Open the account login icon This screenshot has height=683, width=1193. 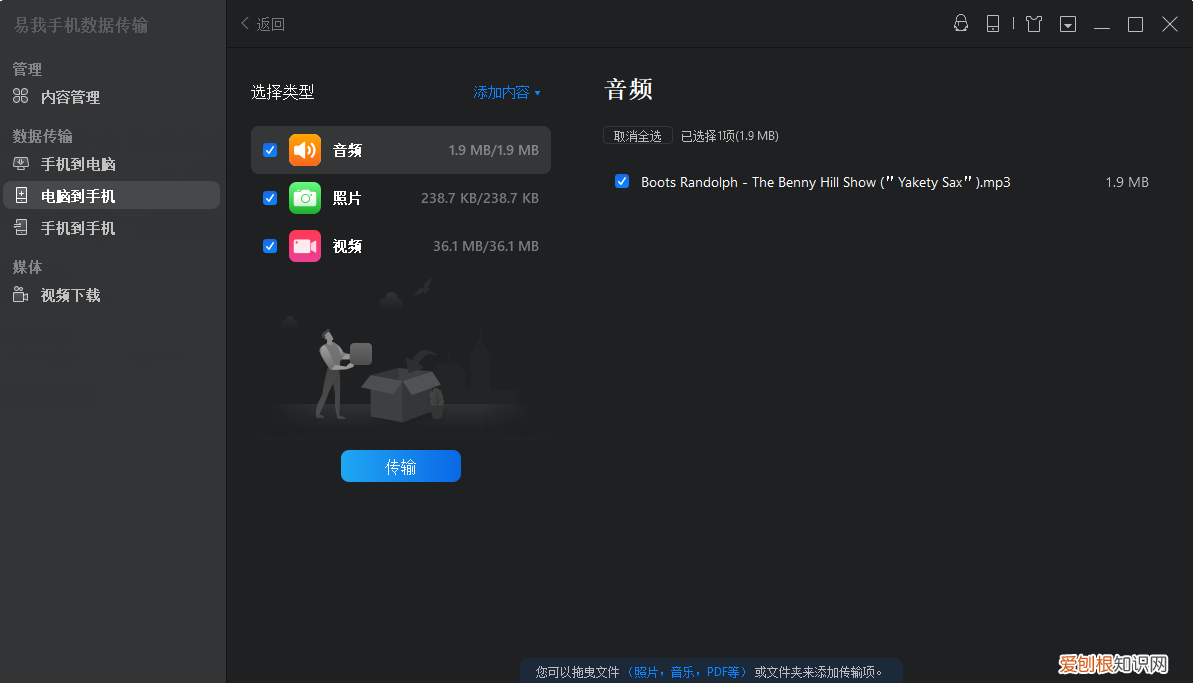[960, 24]
